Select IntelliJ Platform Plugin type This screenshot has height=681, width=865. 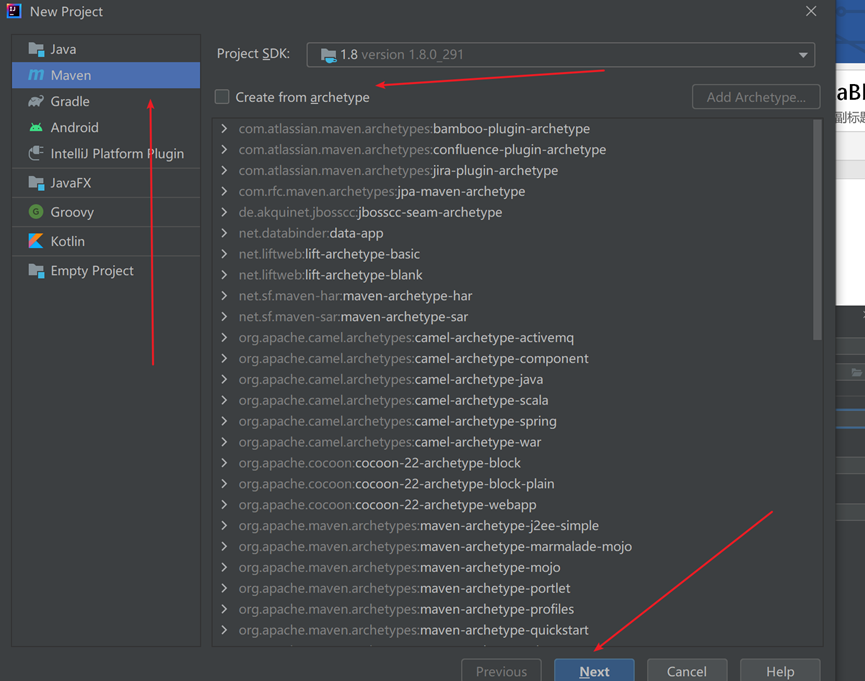(x=106, y=153)
